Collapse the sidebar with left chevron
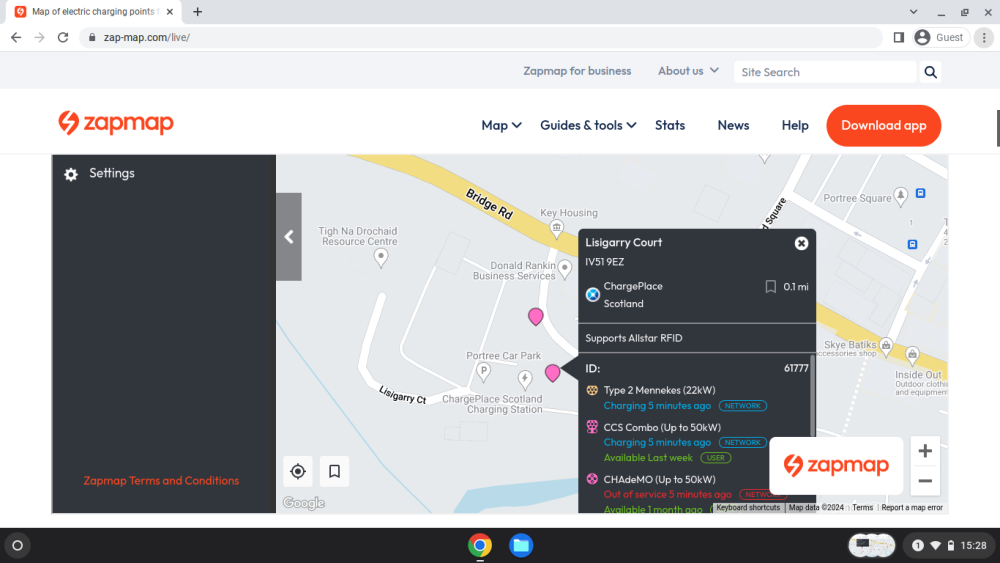1000x563 pixels. point(289,237)
